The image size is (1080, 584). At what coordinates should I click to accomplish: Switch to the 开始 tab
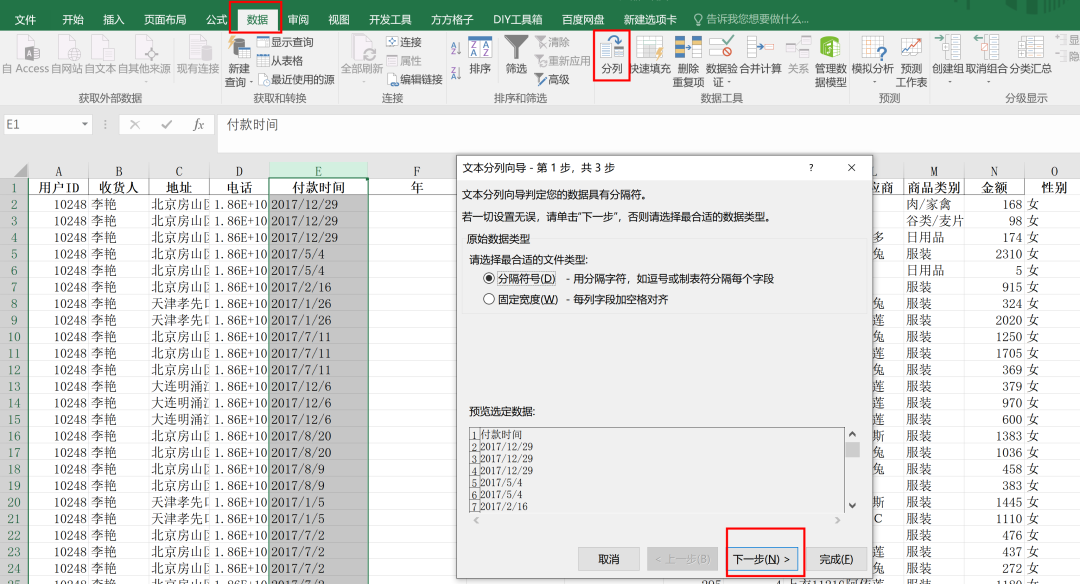pyautogui.click(x=73, y=19)
